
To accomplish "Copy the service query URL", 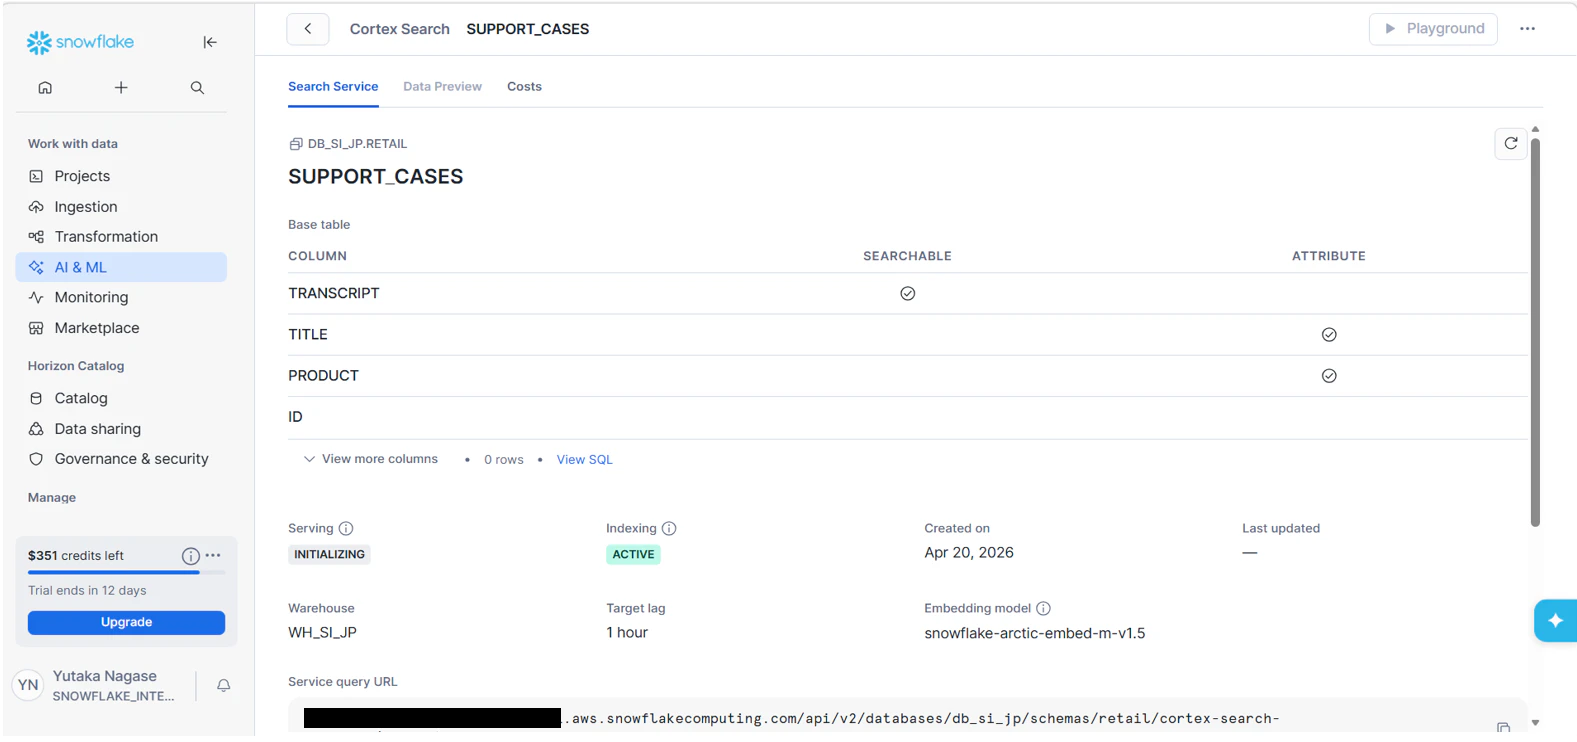I will [x=1503, y=727].
